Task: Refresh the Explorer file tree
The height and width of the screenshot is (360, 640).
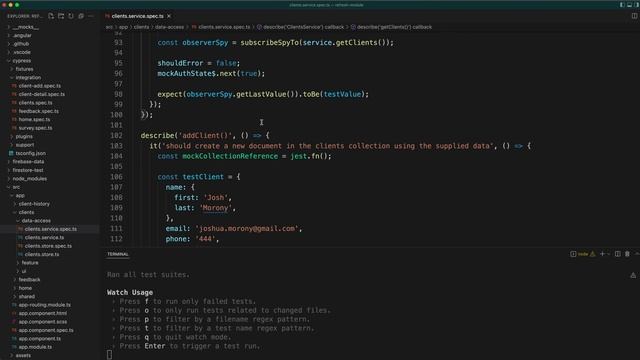Action: tap(71, 16)
